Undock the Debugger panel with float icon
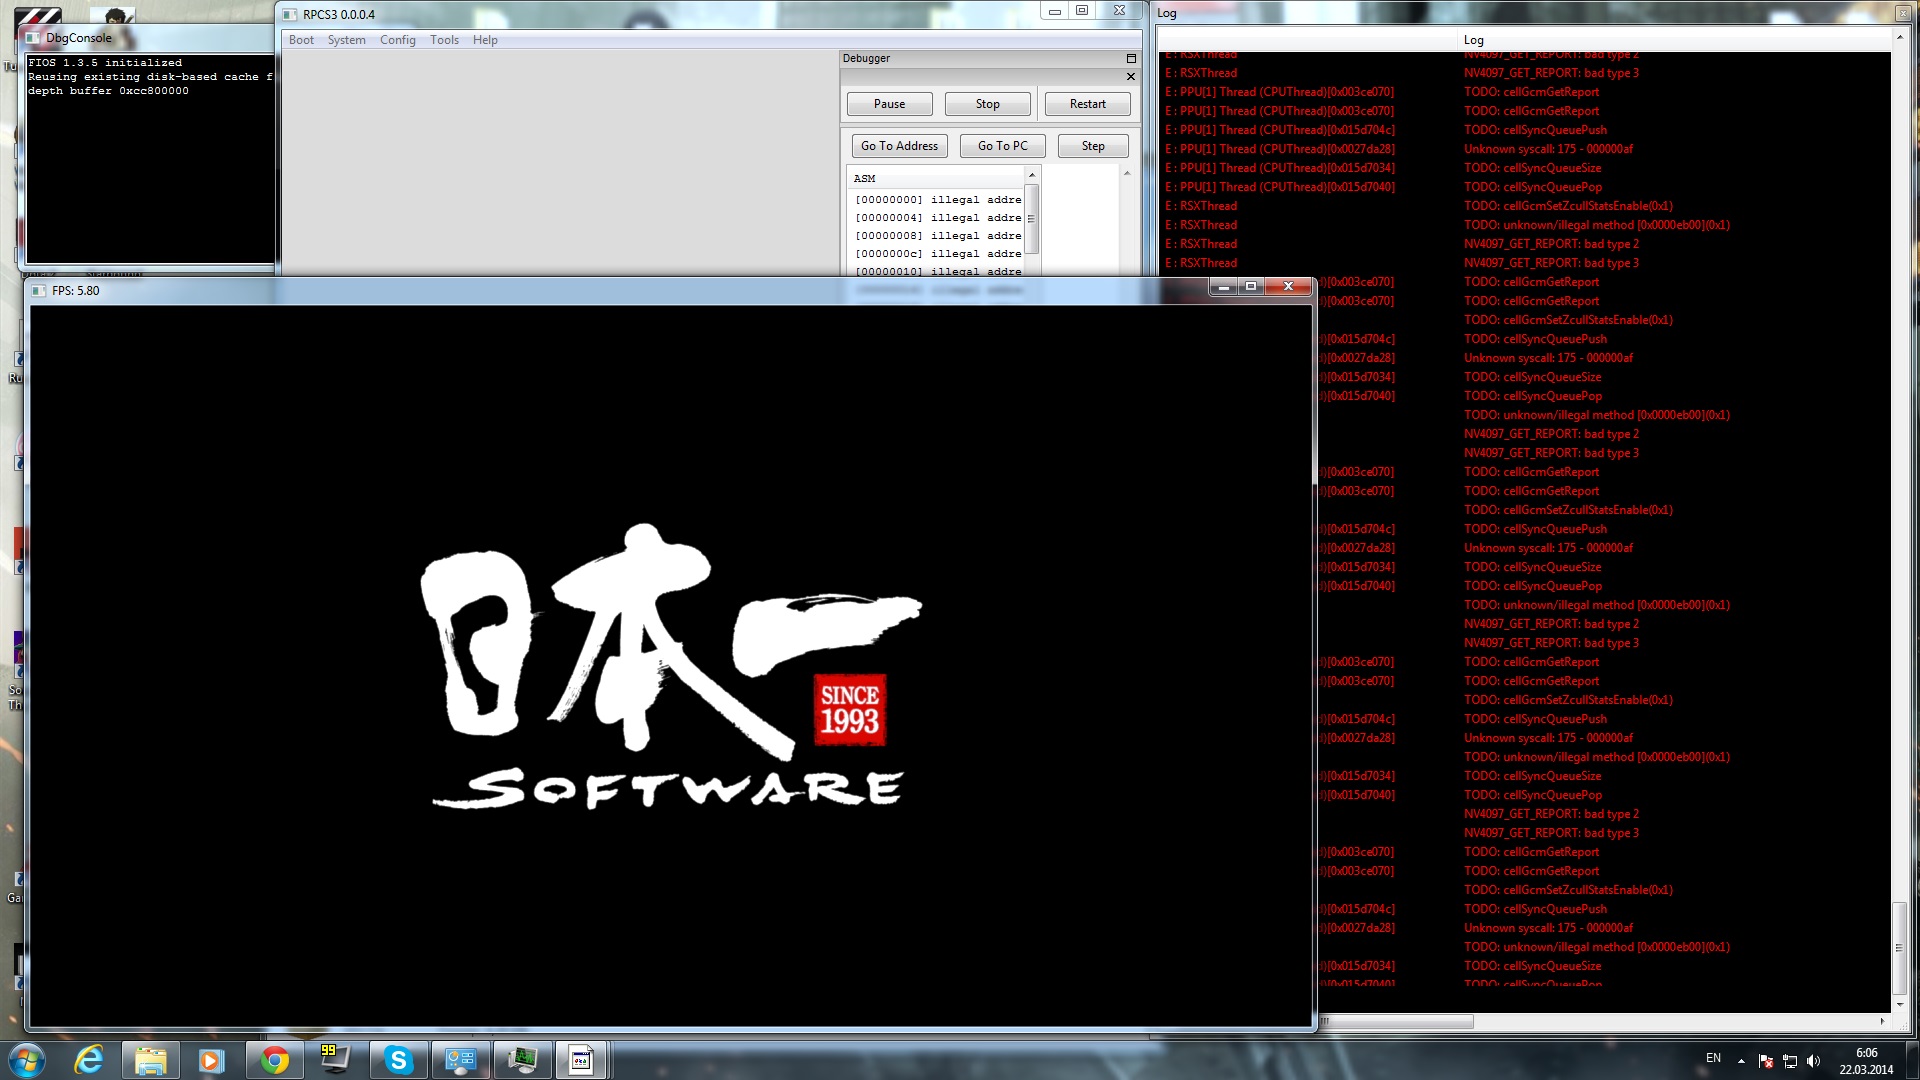 1131,59
